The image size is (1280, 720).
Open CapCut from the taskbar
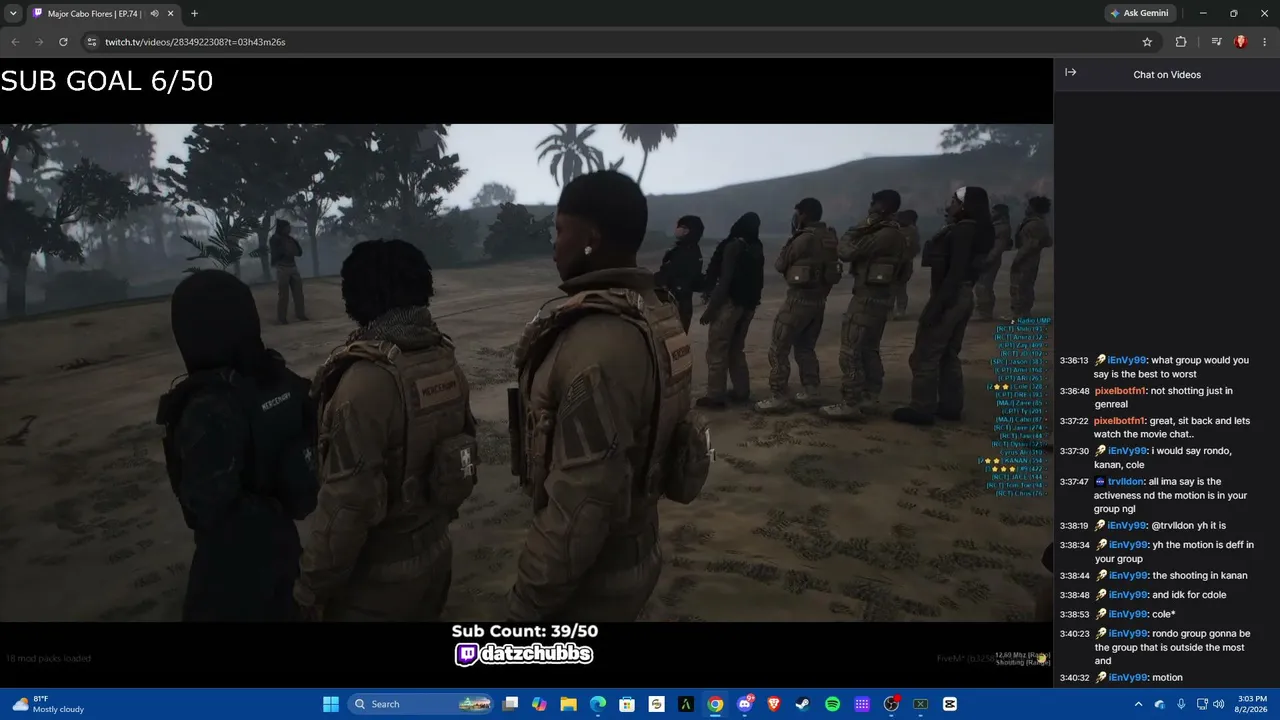pyautogui.click(x=950, y=704)
